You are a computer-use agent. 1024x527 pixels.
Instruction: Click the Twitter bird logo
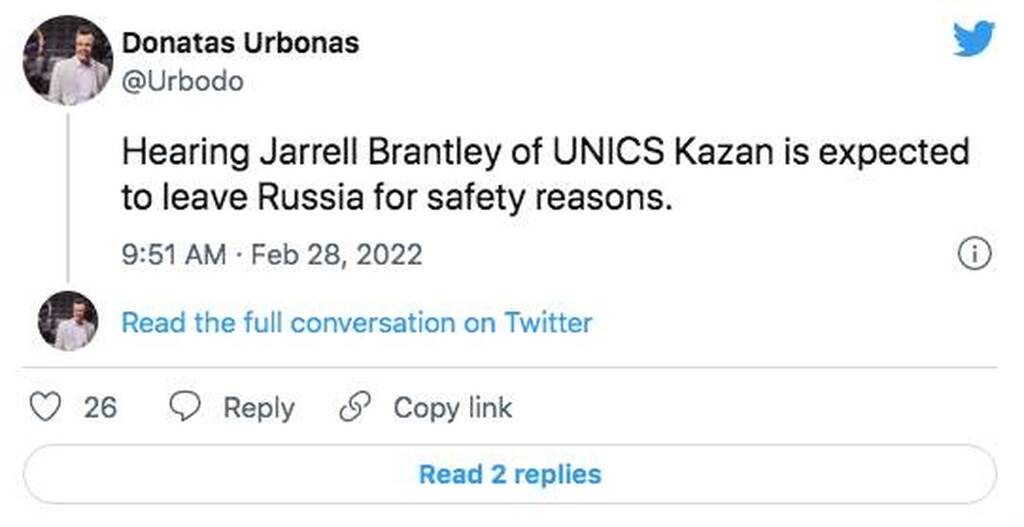coord(973,40)
